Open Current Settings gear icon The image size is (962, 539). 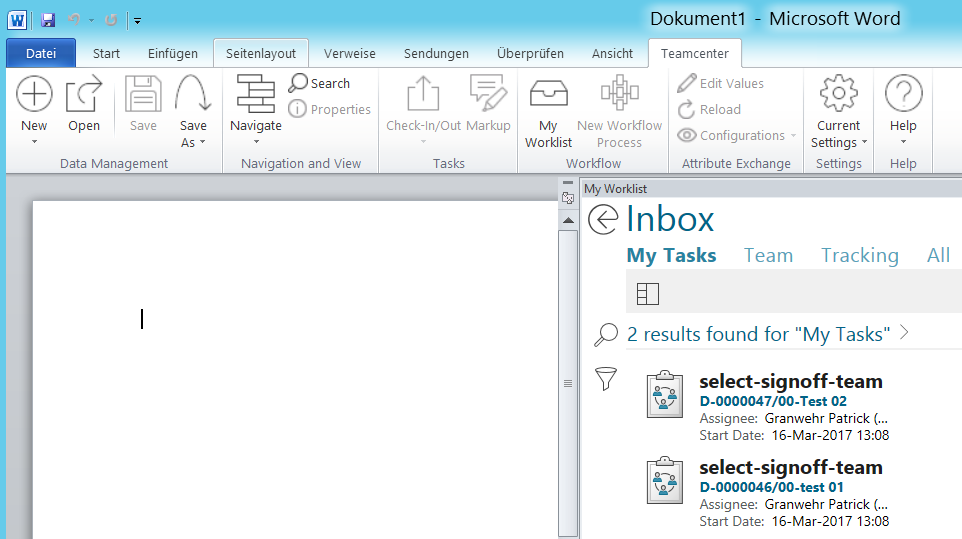(838, 96)
